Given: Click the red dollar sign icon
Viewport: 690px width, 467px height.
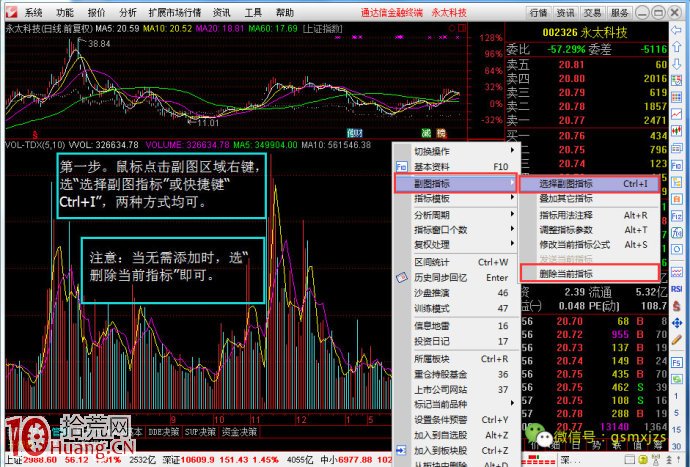Looking at the screenshot, I should (676, 305).
